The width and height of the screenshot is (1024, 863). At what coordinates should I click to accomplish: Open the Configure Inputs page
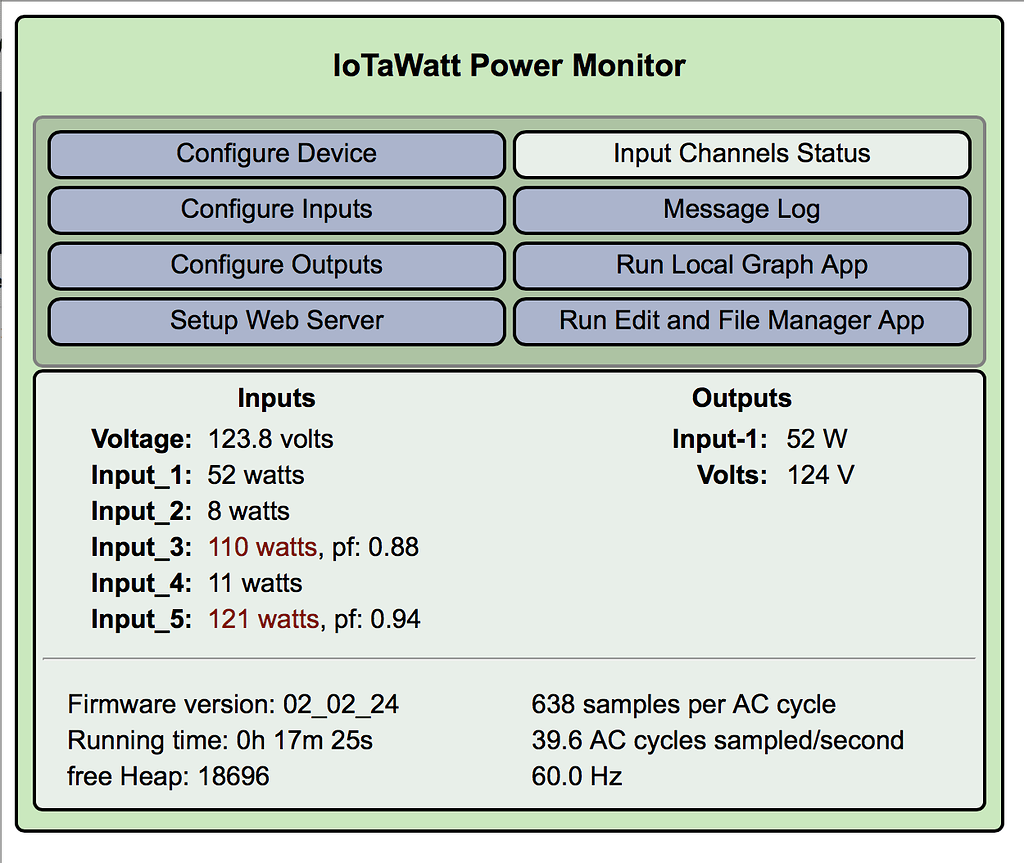(276, 210)
